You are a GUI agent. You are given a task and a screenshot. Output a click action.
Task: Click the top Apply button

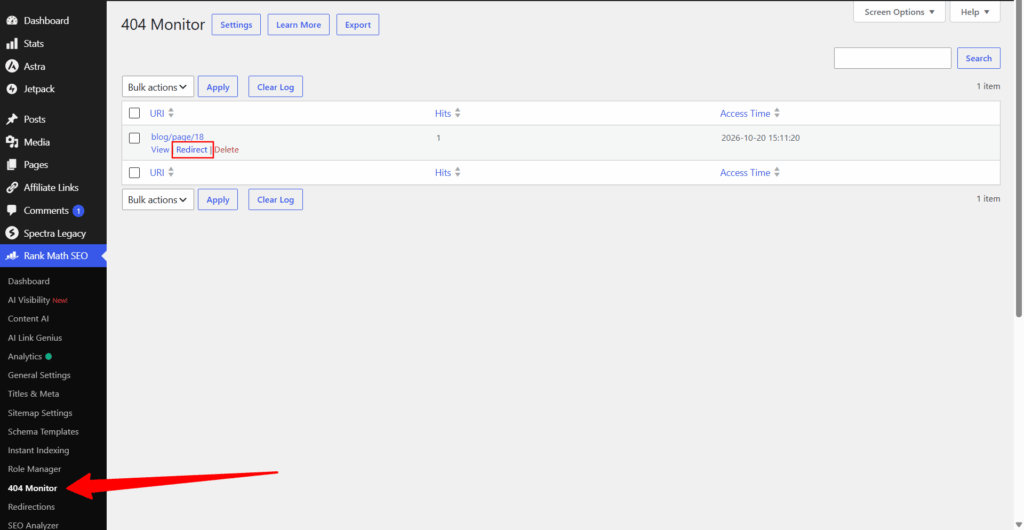click(x=218, y=87)
